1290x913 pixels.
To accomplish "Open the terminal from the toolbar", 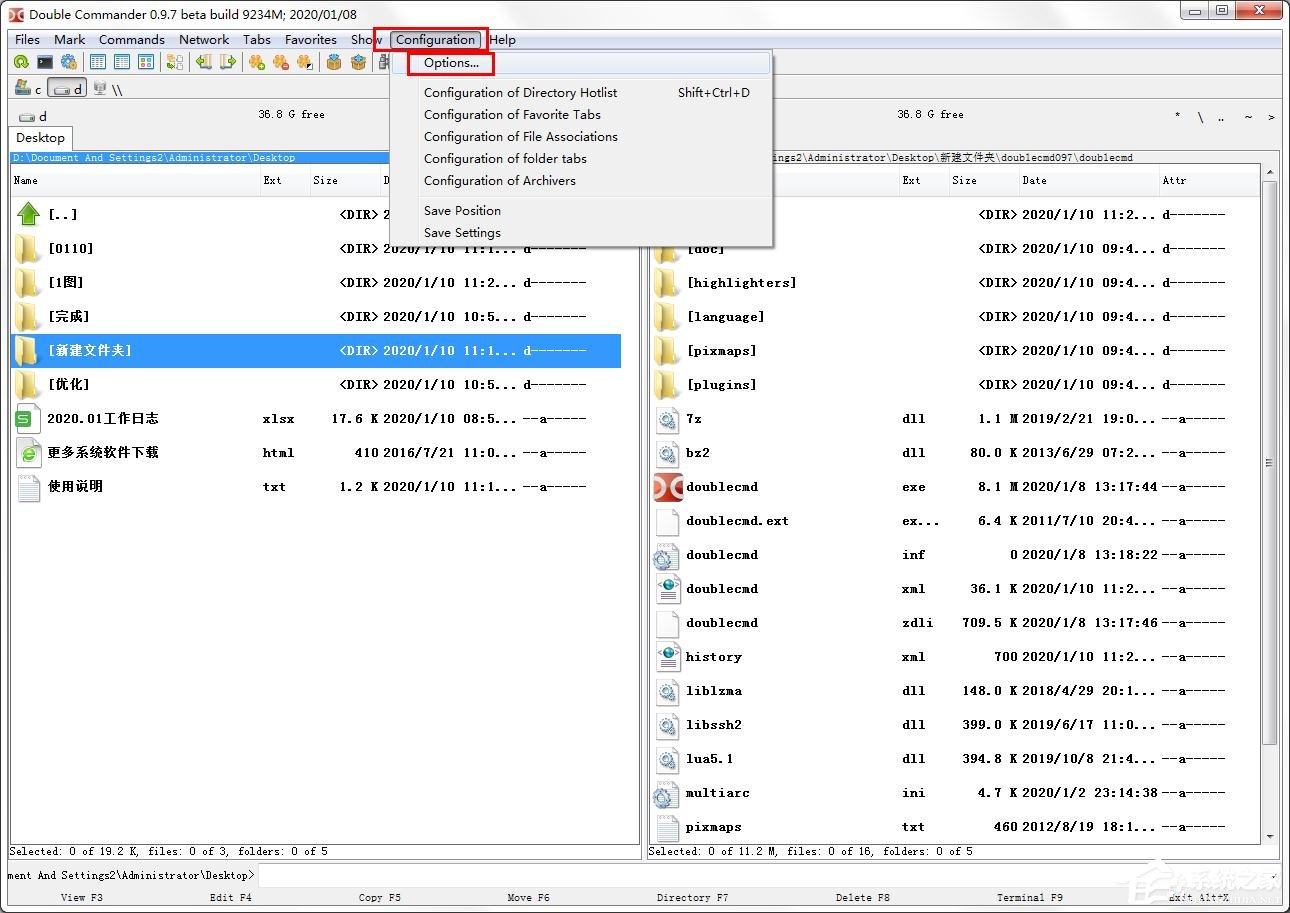I will pos(45,62).
